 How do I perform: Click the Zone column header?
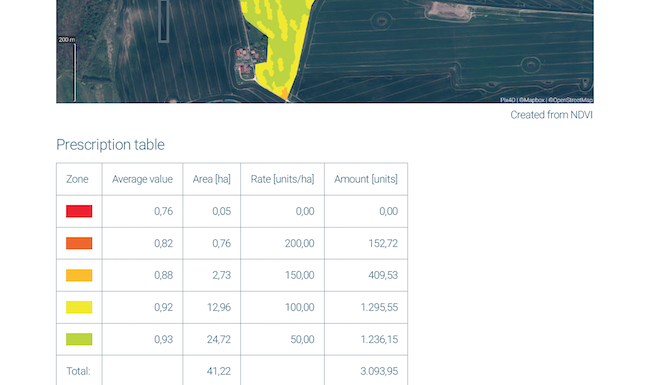click(x=77, y=179)
